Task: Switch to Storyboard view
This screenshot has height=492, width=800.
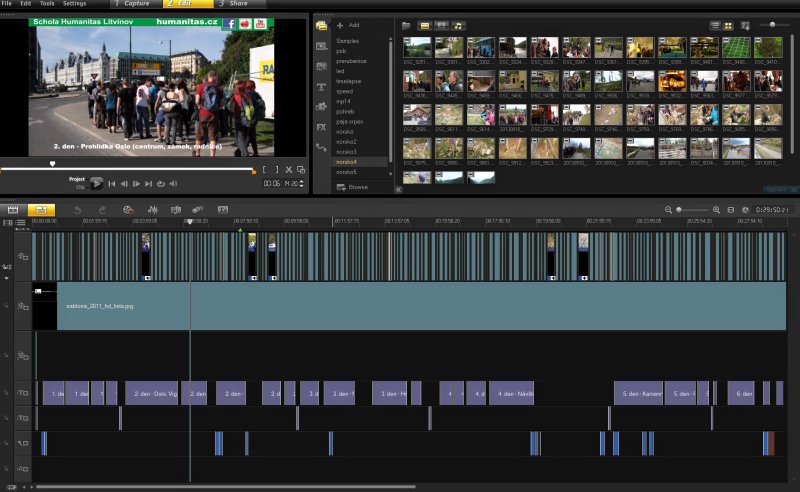Action: click(14, 210)
